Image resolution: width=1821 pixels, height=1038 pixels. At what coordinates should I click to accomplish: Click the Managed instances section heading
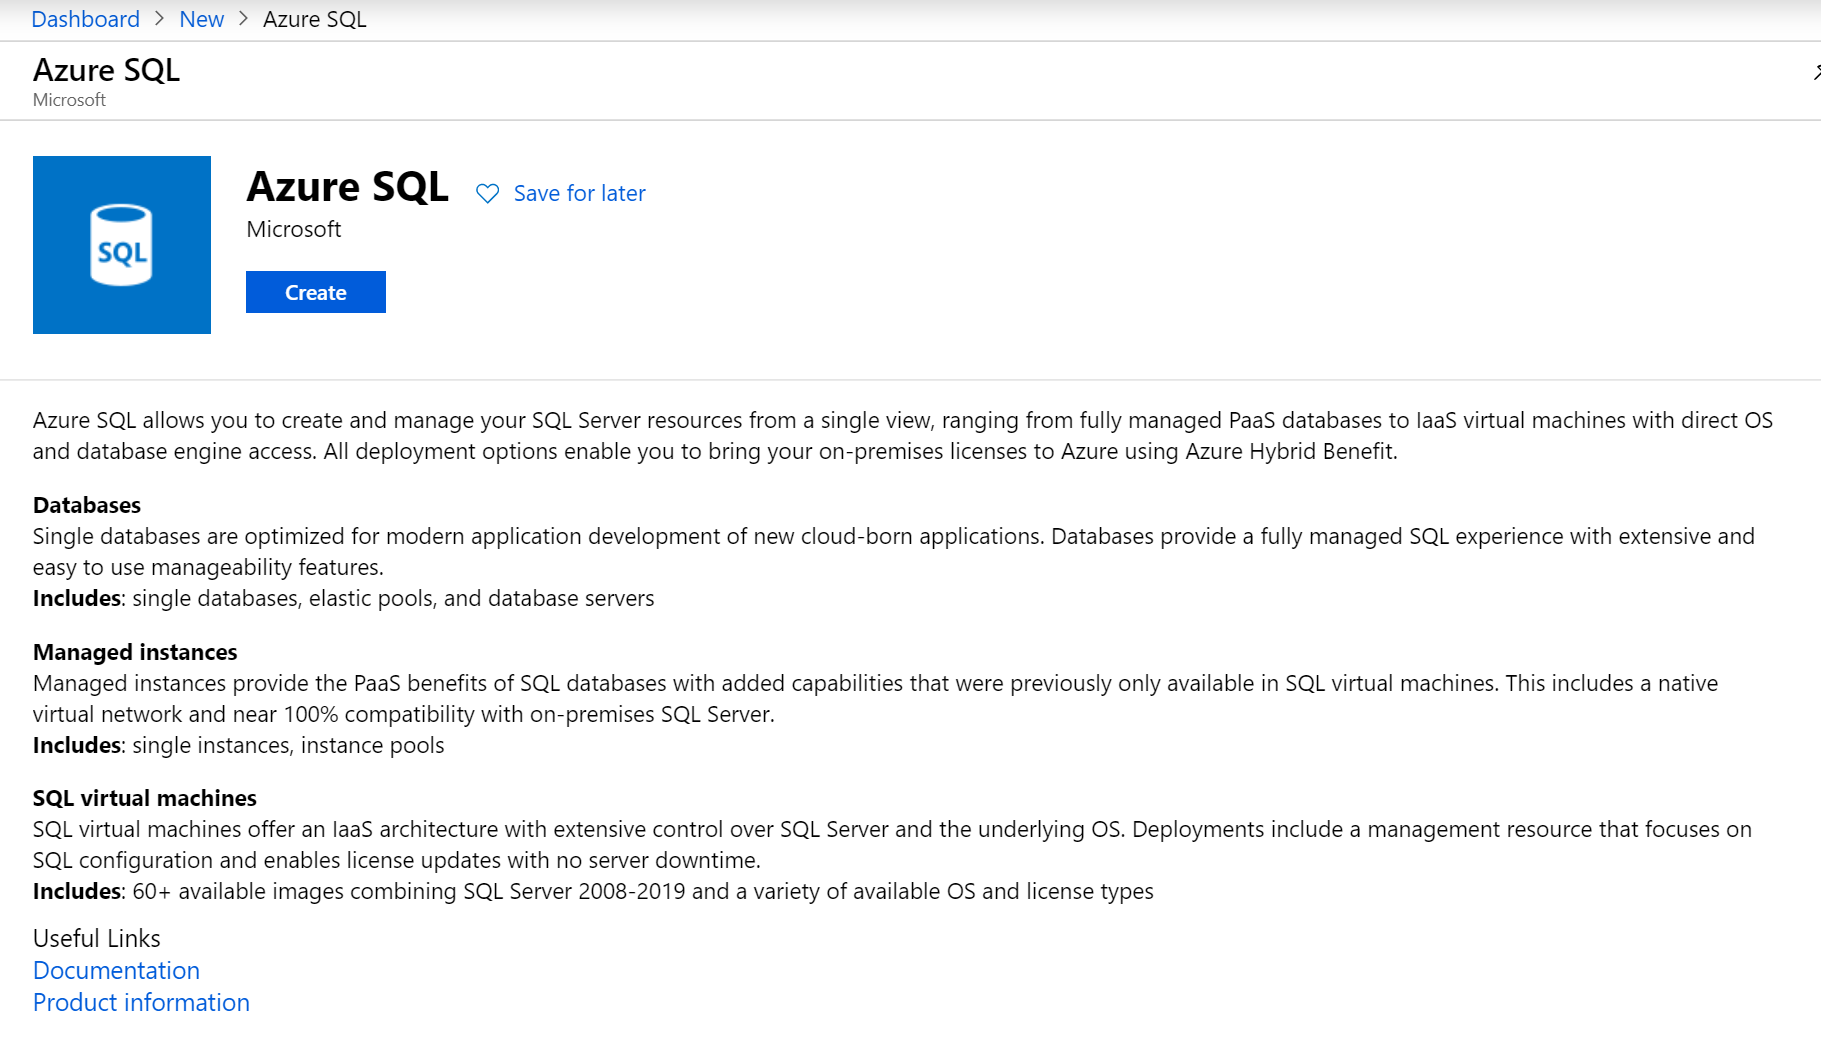(x=135, y=652)
